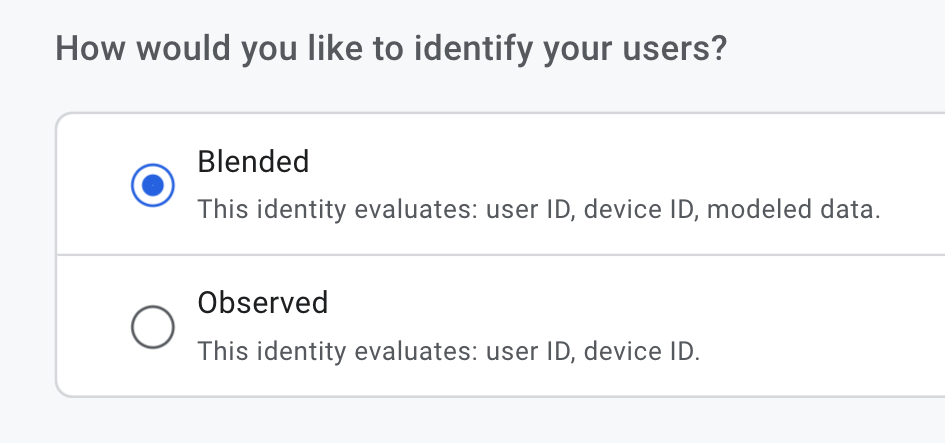This screenshot has height=443, width=945.
Task: Click the Blended description mentioning modeled data
Action: [538, 211]
